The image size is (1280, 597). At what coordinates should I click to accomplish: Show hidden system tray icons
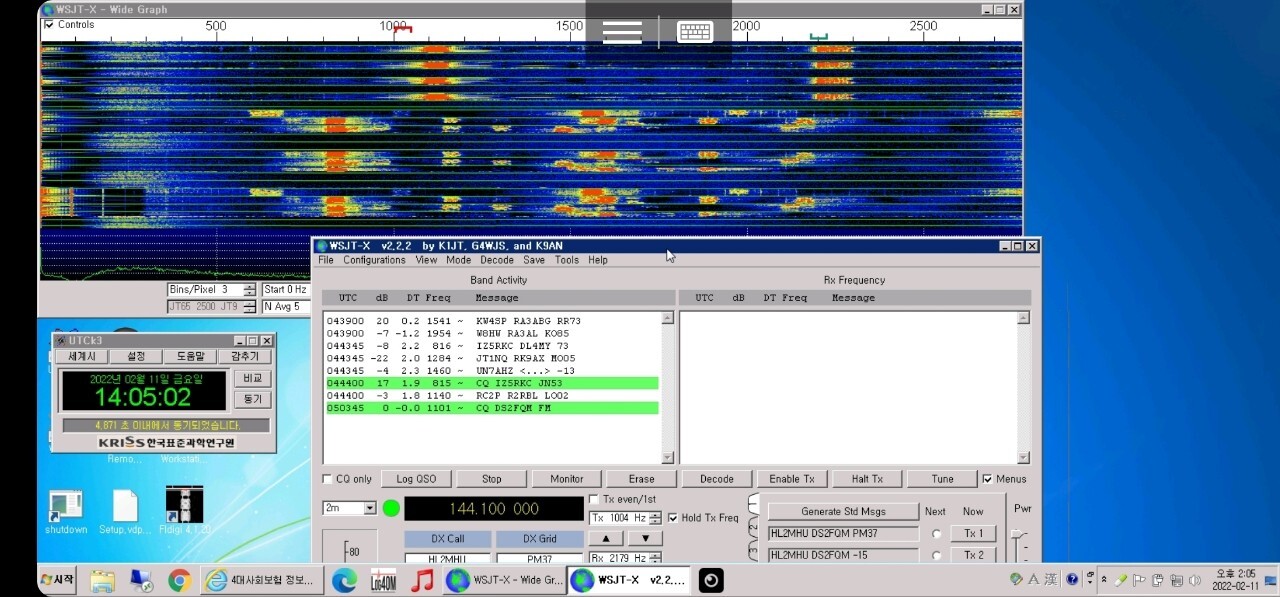(x=1104, y=579)
